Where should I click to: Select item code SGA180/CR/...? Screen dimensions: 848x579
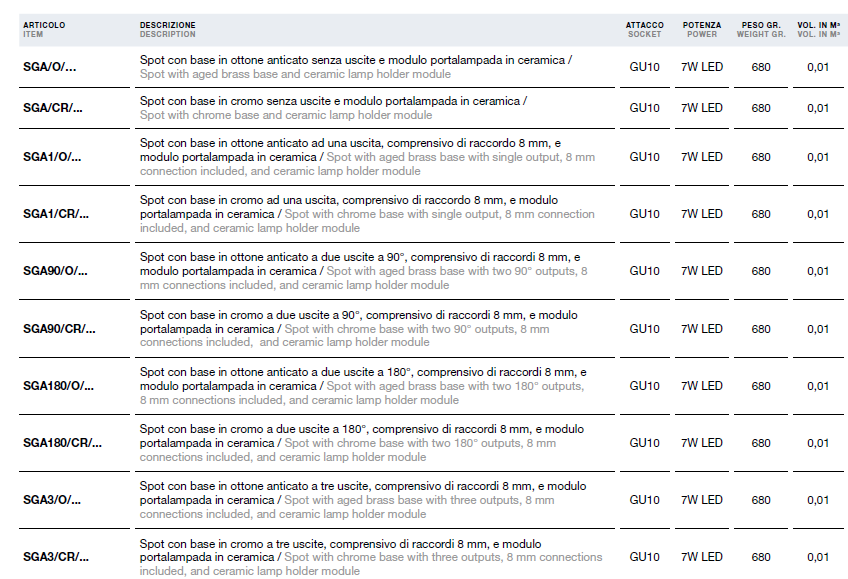coord(62,443)
